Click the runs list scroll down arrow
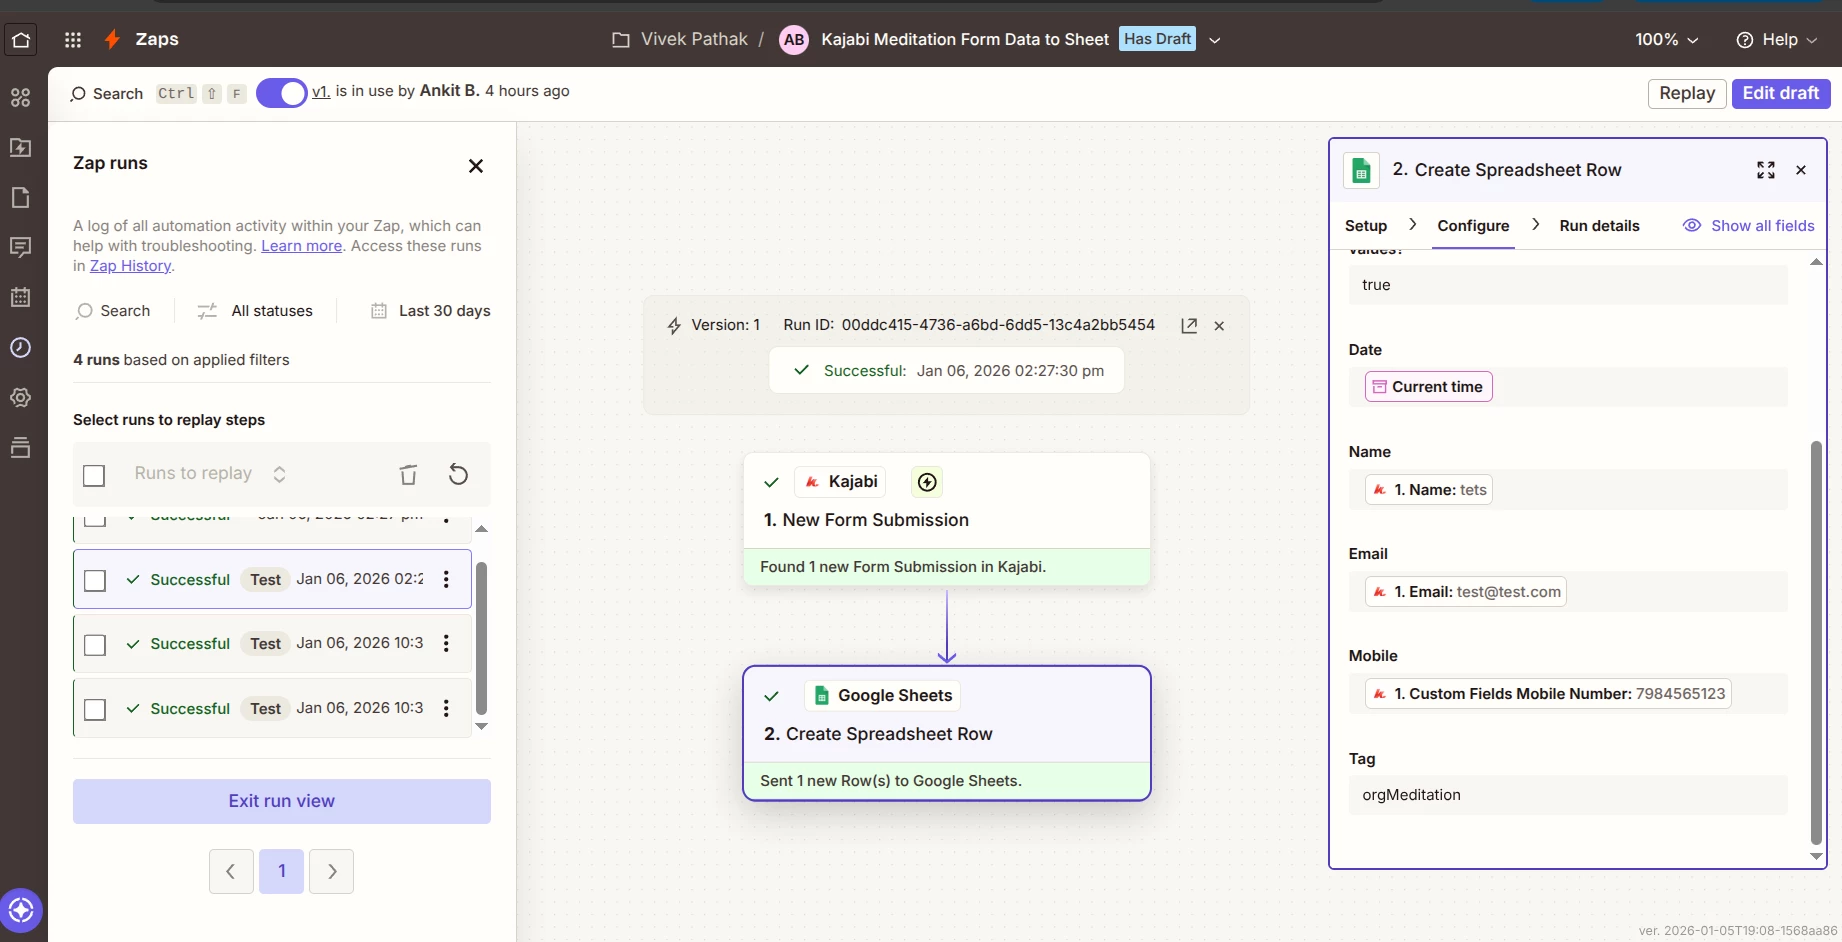Screen dimensions: 1842x942 (x=482, y=727)
